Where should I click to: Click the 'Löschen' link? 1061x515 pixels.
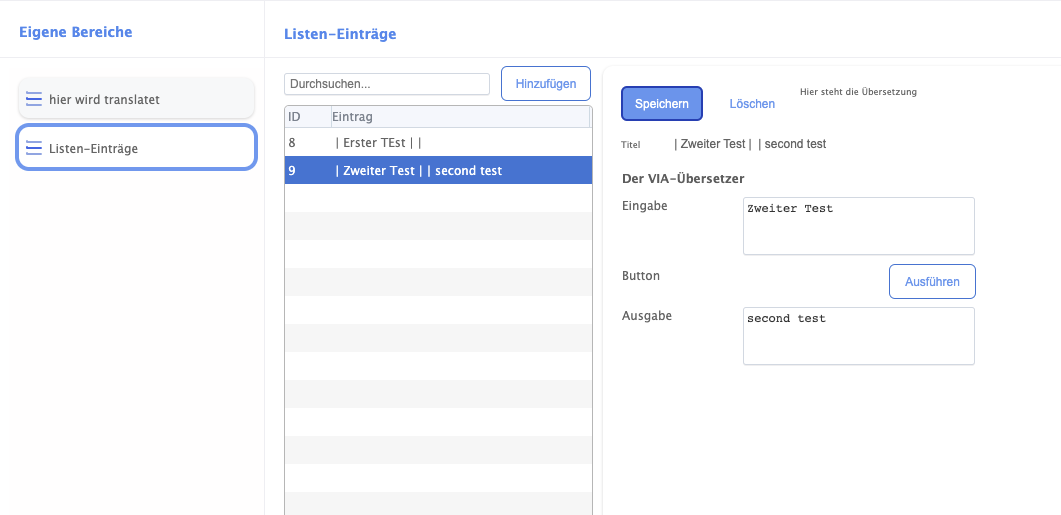752,104
